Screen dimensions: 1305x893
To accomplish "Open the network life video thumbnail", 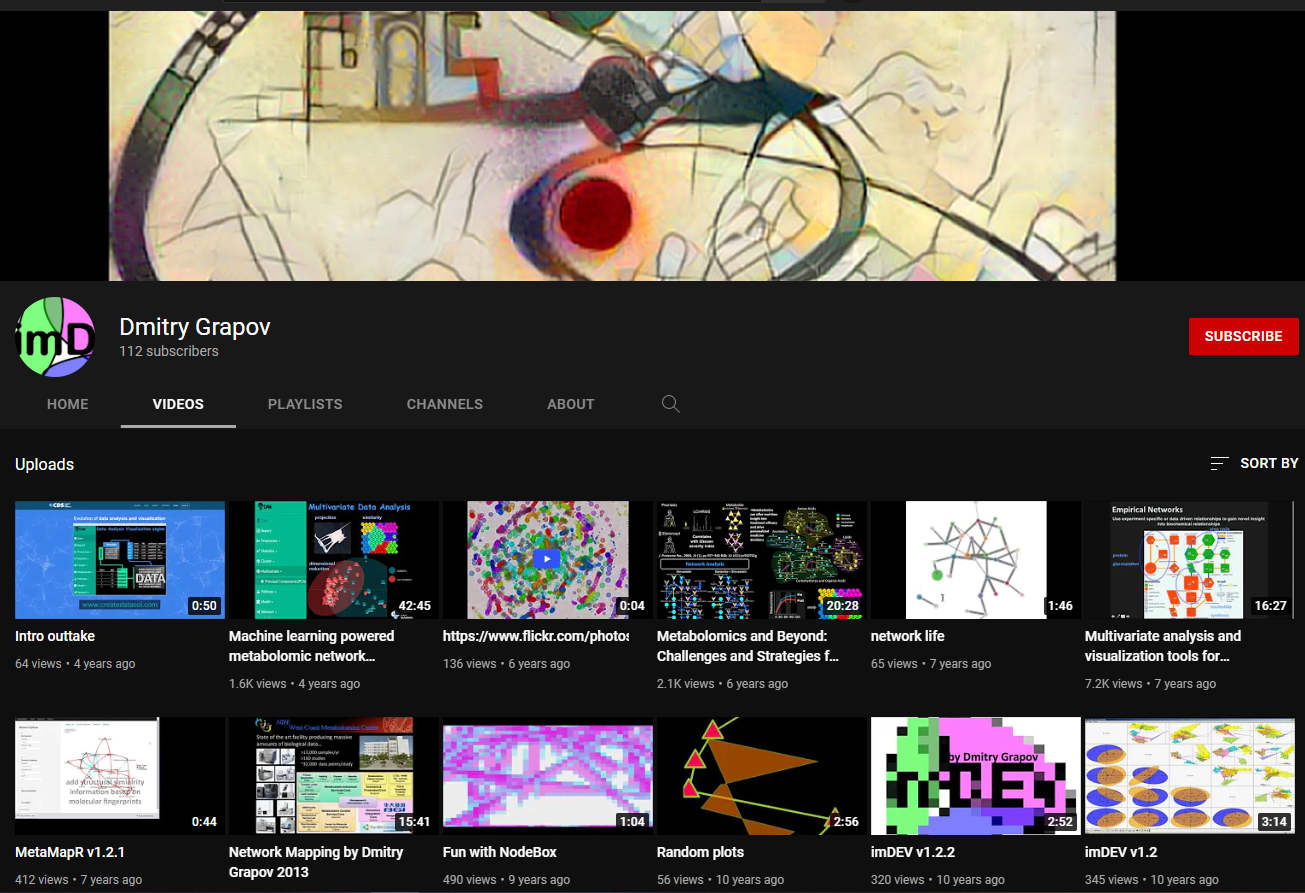I will 975,560.
